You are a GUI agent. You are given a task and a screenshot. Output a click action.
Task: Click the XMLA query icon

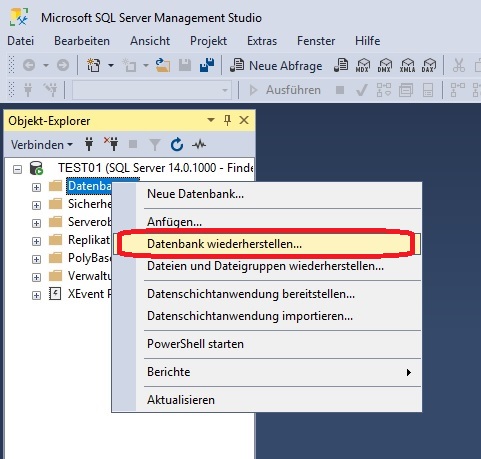tap(407, 65)
